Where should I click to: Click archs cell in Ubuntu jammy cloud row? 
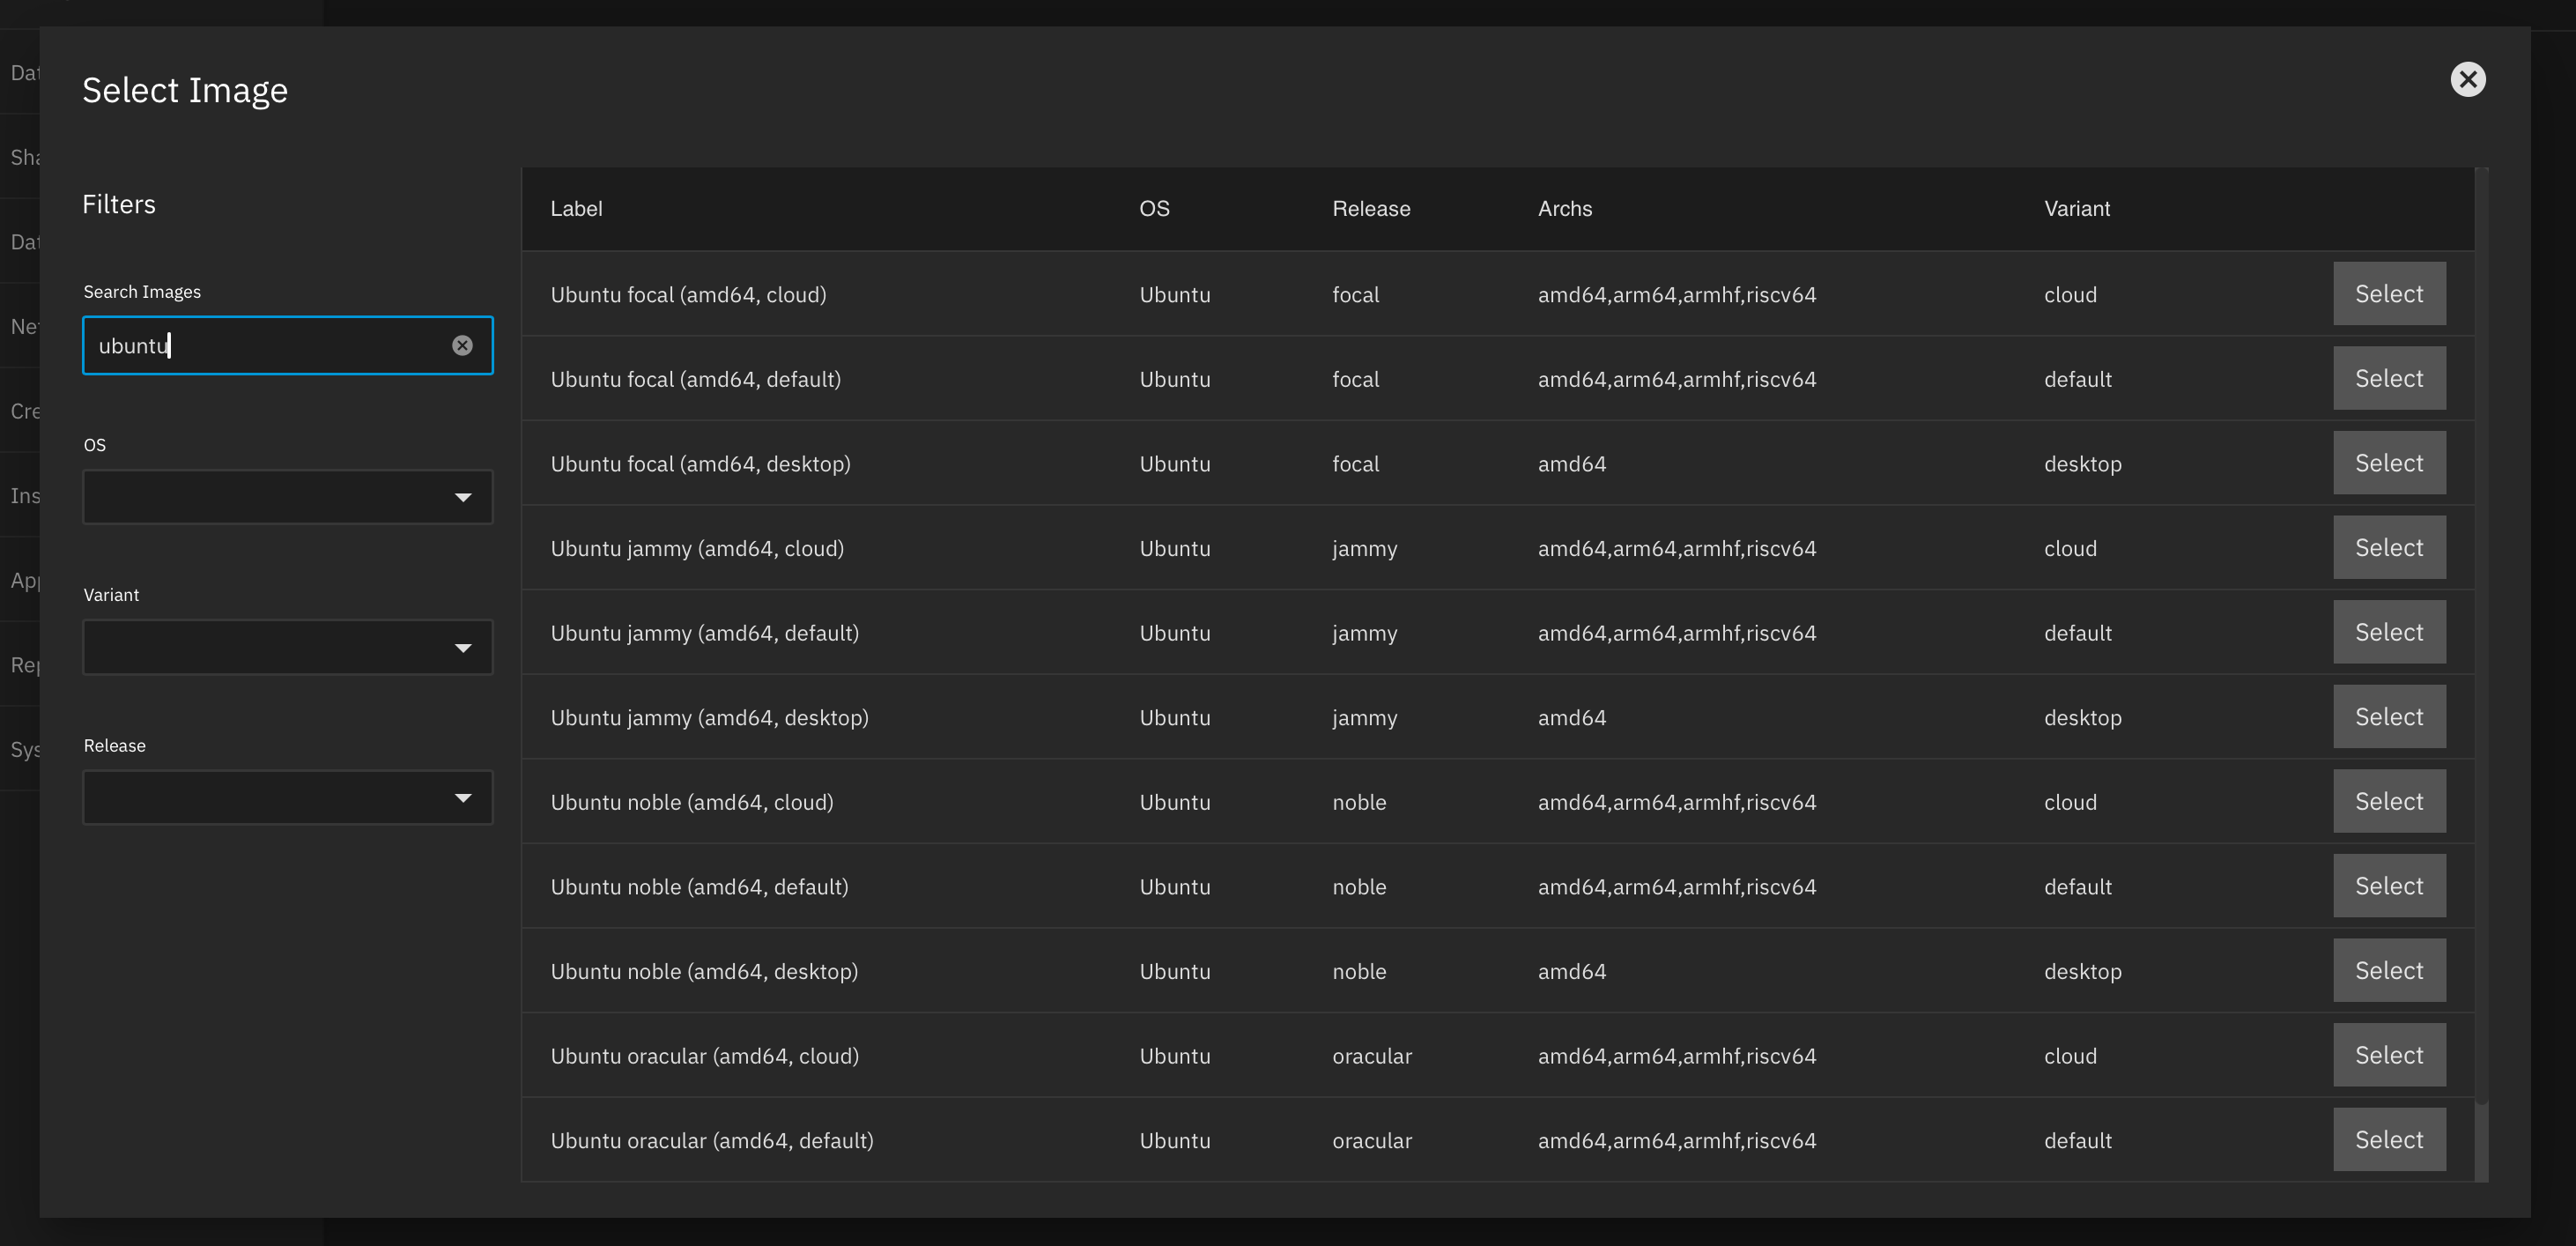click(1677, 548)
